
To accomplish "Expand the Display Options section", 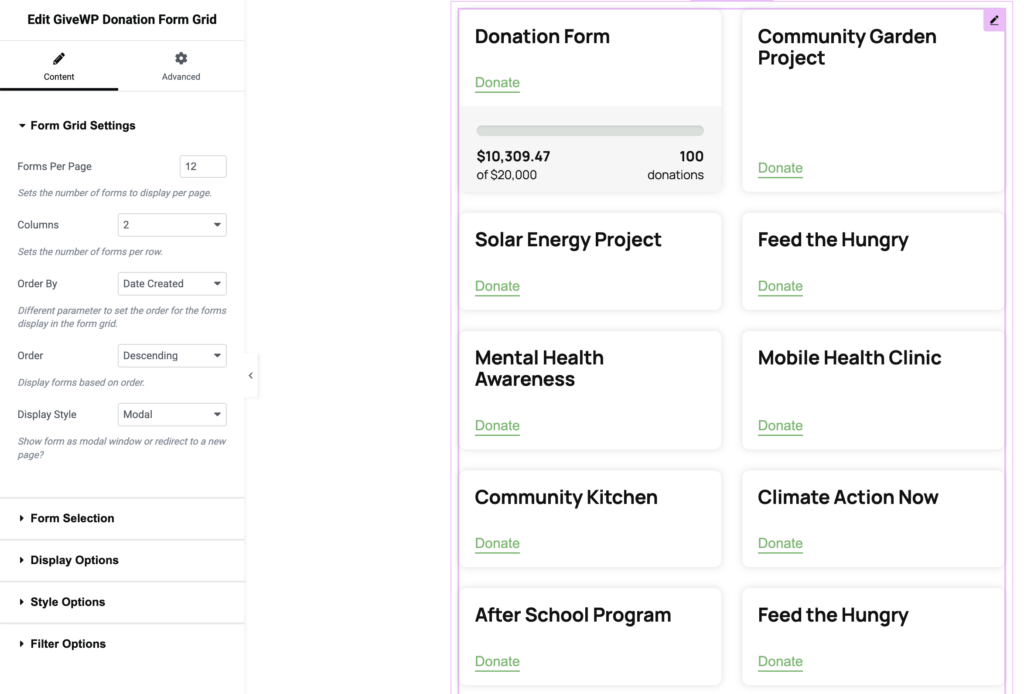I will tap(74, 560).
